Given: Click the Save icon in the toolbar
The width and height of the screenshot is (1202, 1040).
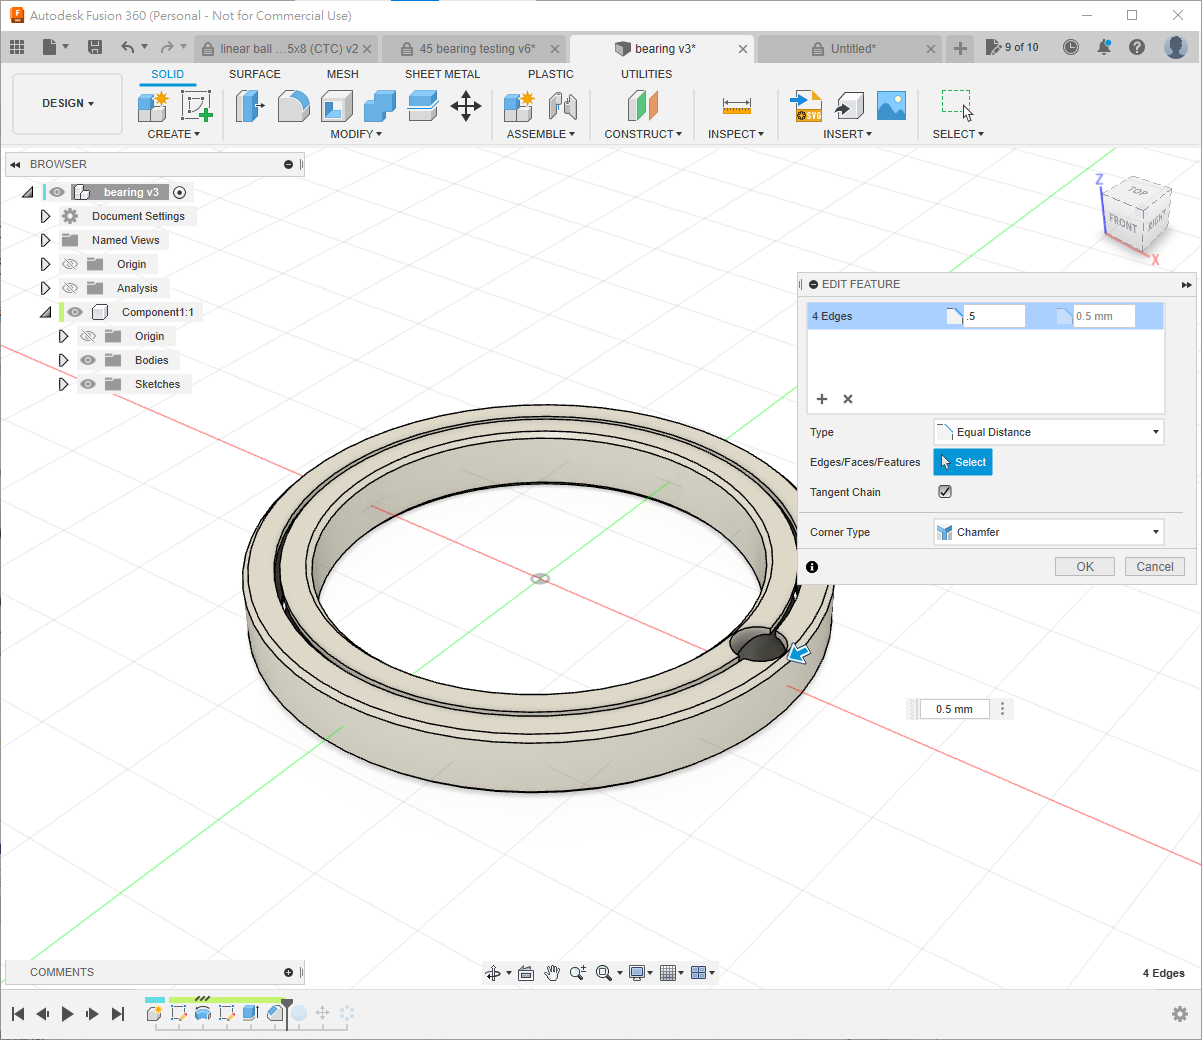Looking at the screenshot, I should coord(95,47).
